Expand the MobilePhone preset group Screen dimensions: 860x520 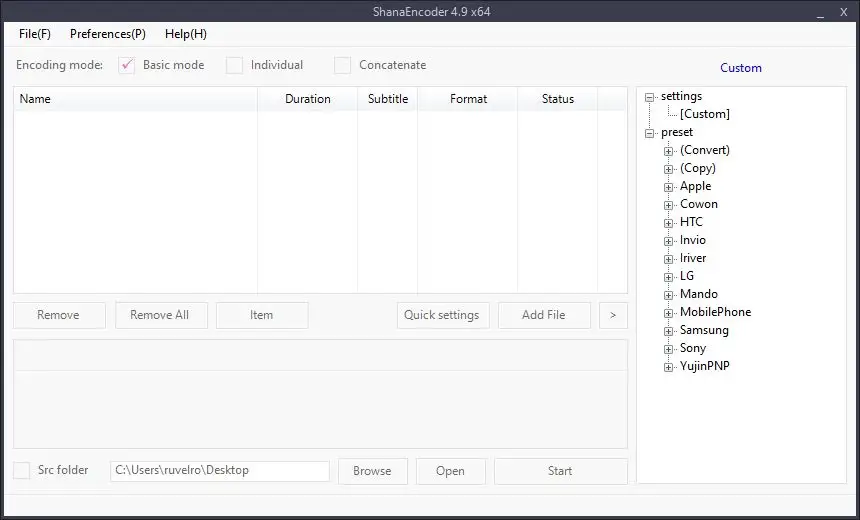coord(668,313)
